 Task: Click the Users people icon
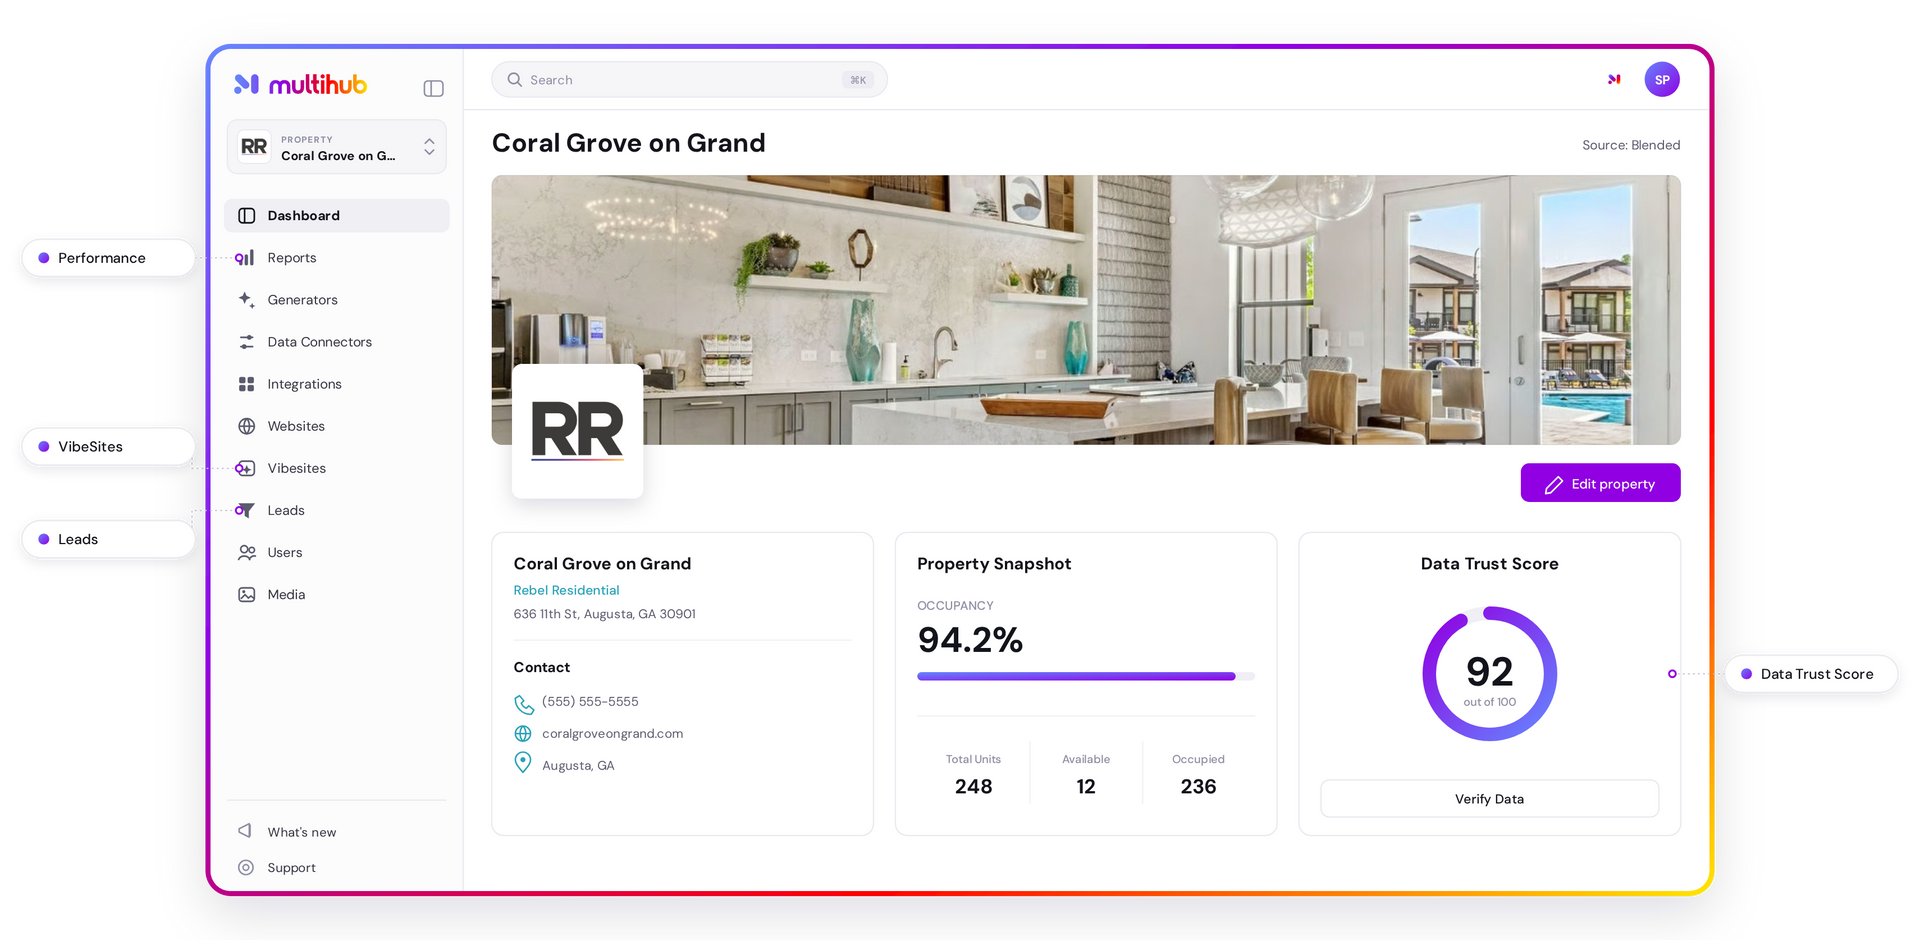(246, 552)
